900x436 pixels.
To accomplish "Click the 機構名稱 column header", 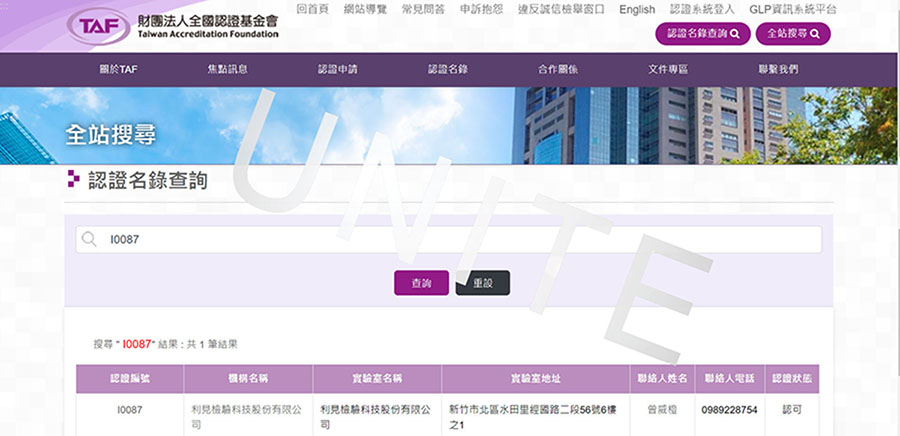I will coord(248,379).
